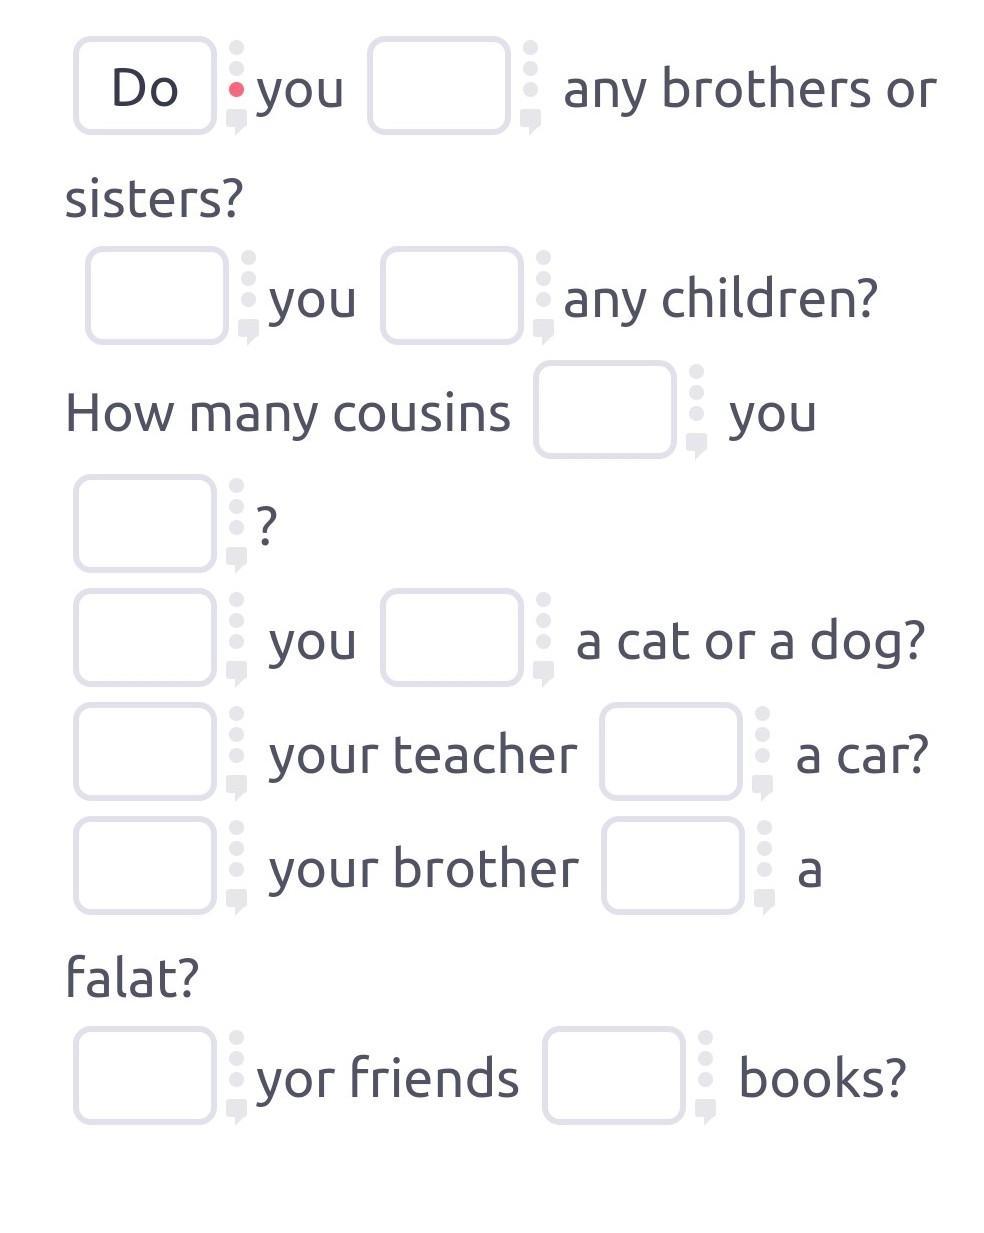Click comment bubble before "any children?"
984x1233 pixels.
tap(544, 330)
